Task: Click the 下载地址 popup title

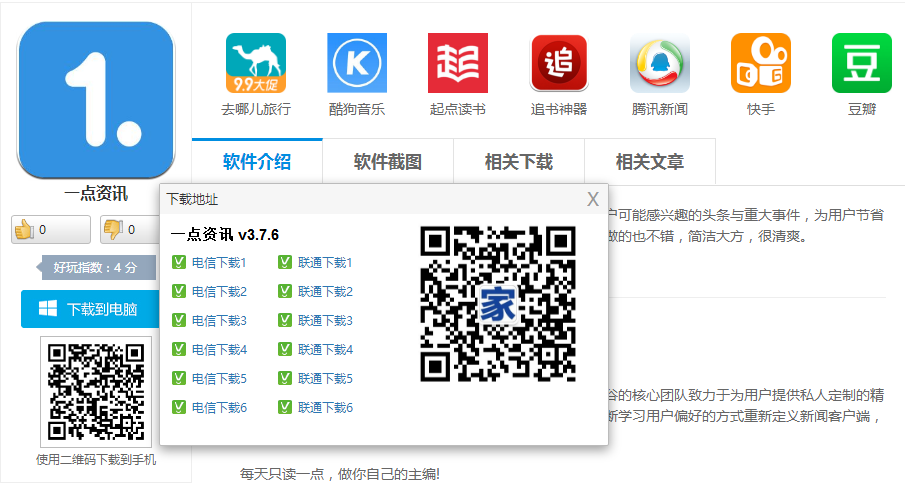Action: point(192,200)
